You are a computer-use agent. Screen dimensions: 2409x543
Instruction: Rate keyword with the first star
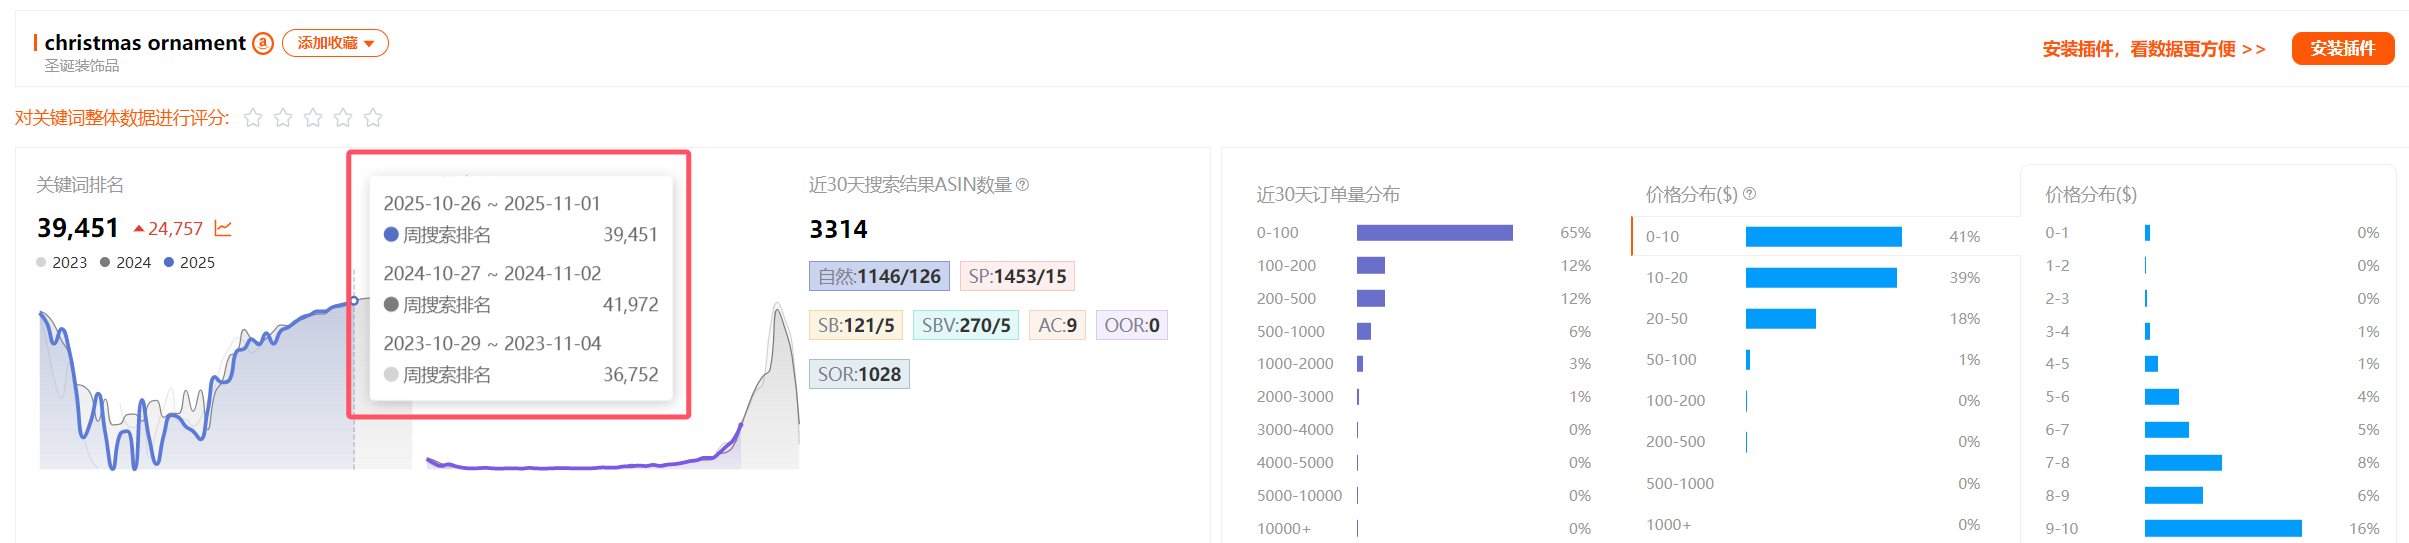click(x=253, y=118)
